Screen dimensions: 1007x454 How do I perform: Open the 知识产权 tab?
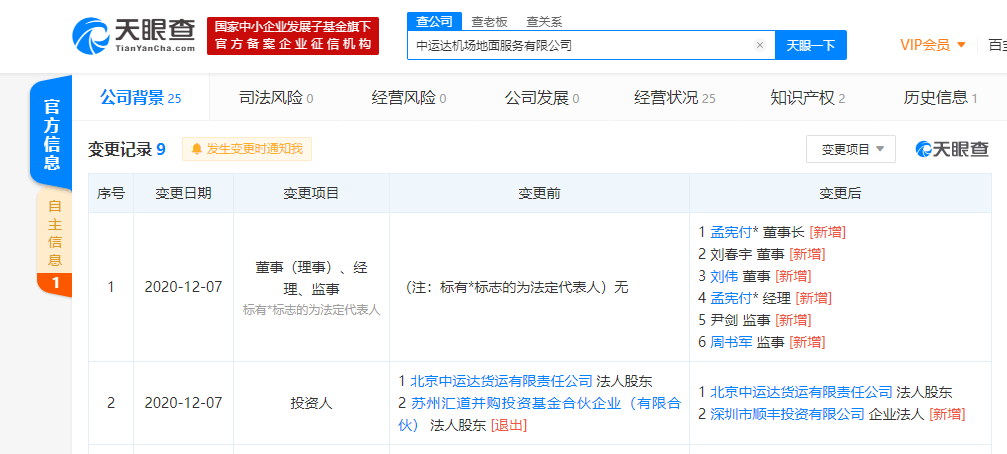807,98
